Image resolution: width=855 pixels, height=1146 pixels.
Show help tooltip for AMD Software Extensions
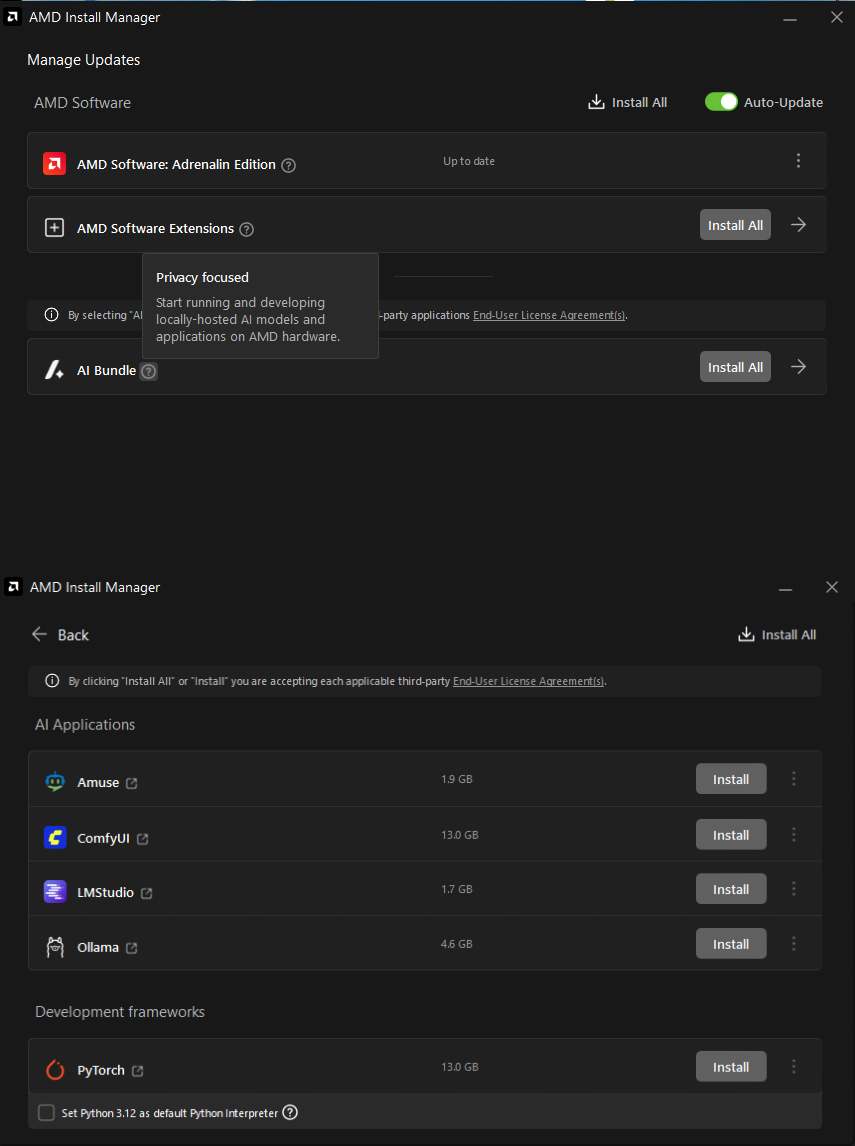(x=247, y=229)
